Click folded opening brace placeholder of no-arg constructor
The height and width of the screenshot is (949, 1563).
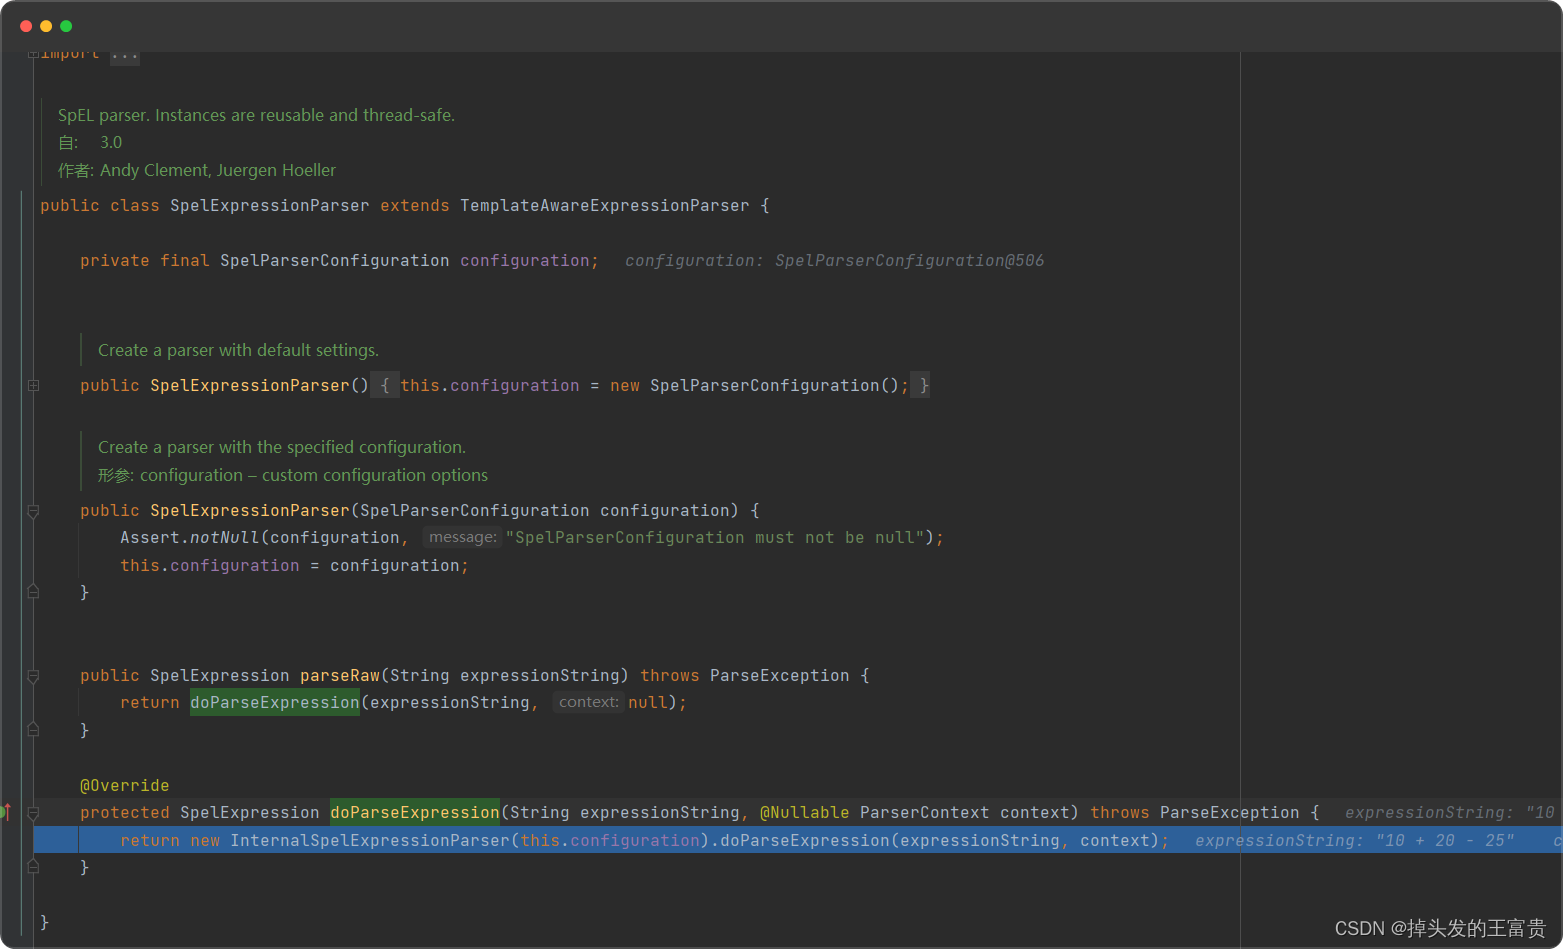(x=385, y=385)
